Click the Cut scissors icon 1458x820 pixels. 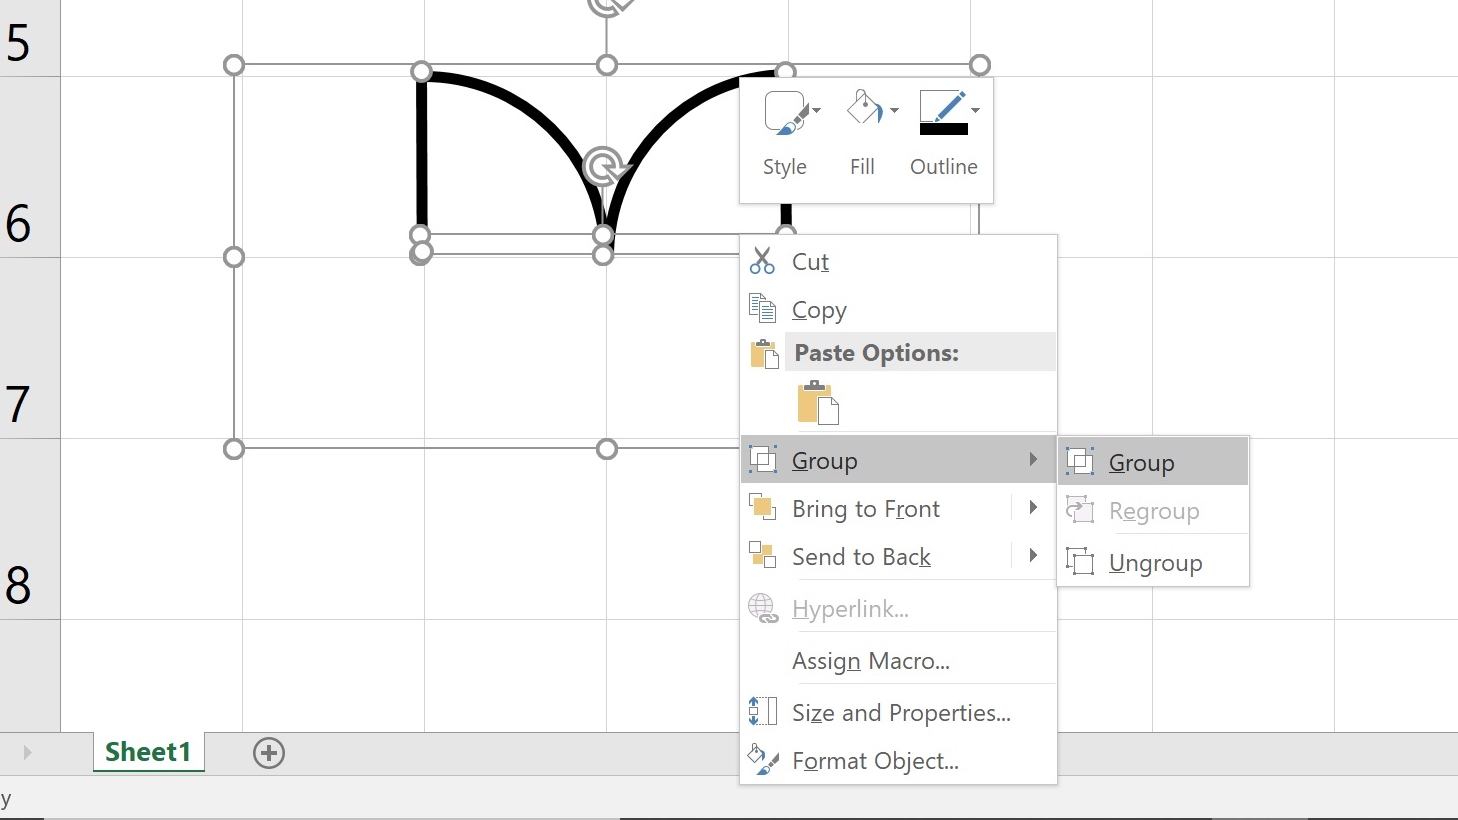coord(762,261)
